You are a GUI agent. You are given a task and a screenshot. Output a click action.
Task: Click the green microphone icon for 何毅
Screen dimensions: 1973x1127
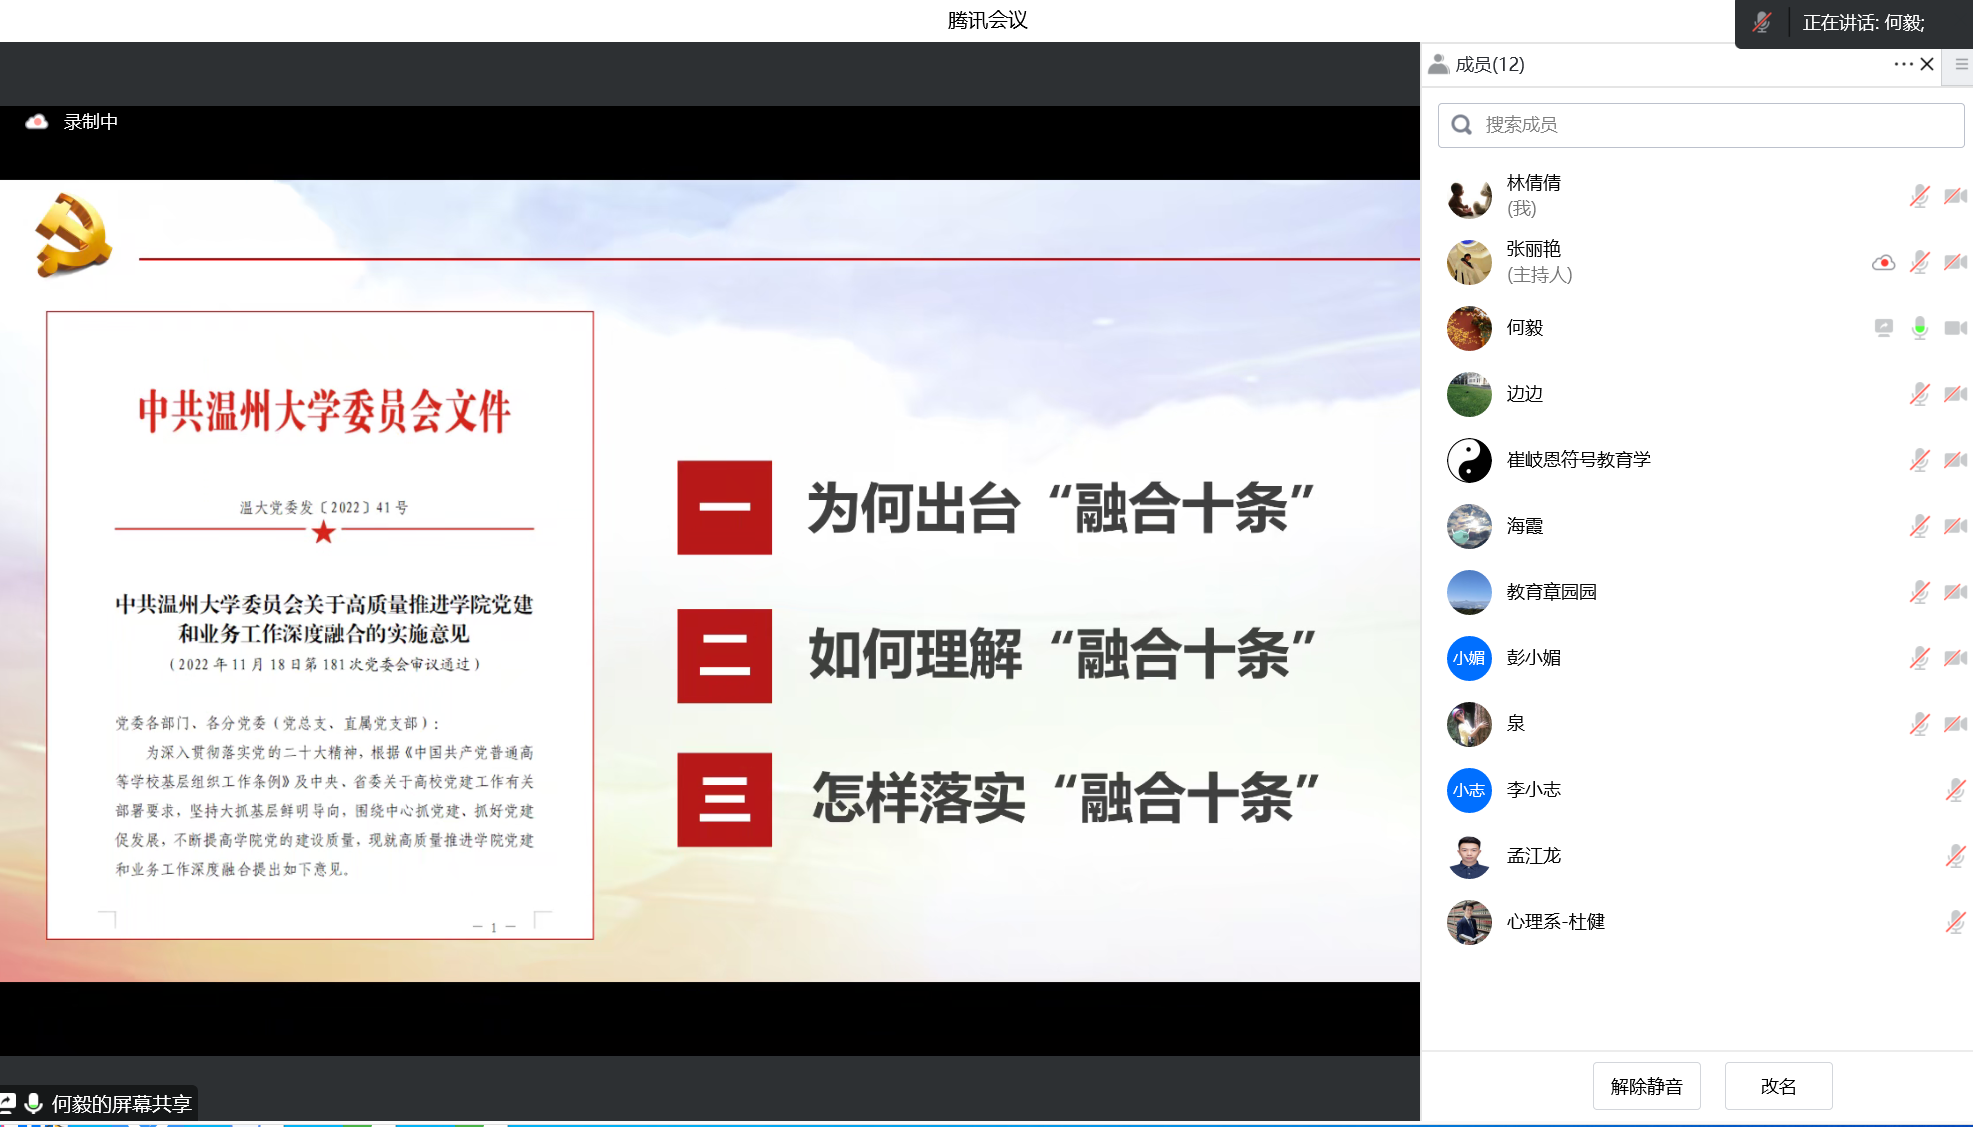[1919, 328]
